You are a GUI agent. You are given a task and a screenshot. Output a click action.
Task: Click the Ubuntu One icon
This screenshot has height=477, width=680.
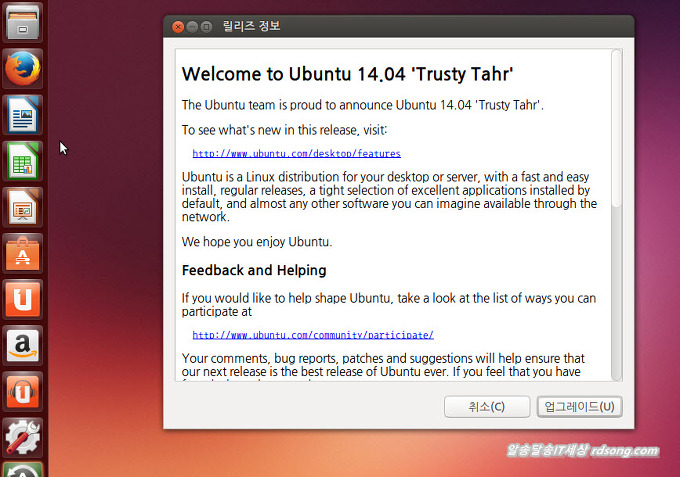22,300
